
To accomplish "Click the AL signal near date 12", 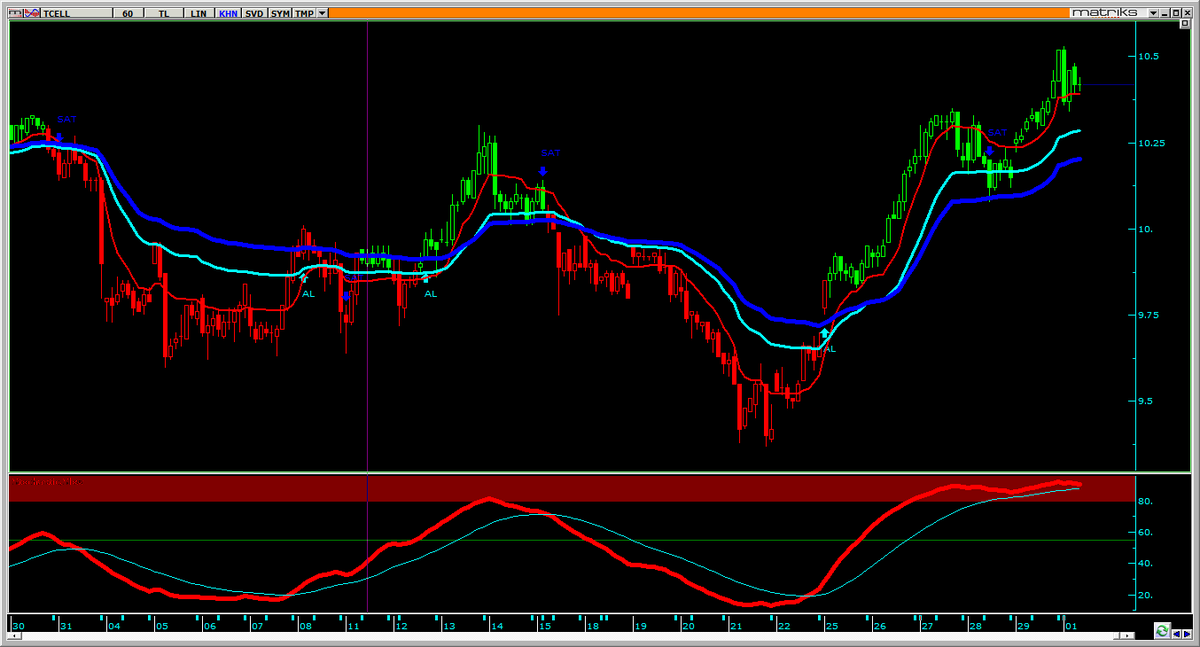I will [431, 294].
